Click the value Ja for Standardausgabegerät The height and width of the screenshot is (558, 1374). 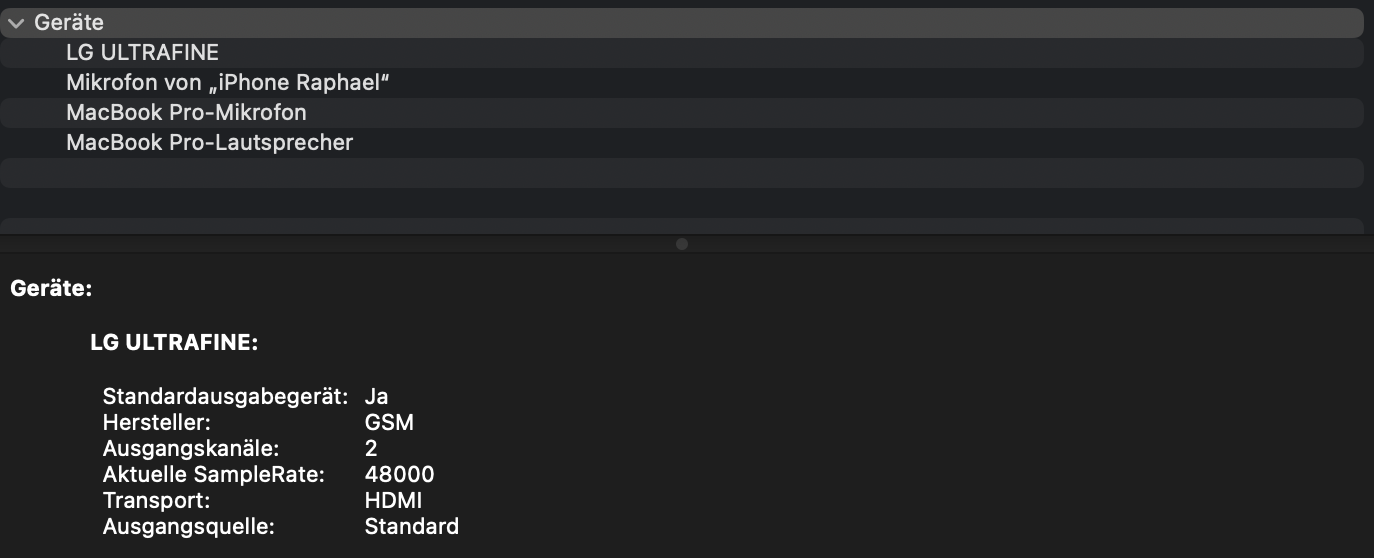[376, 396]
